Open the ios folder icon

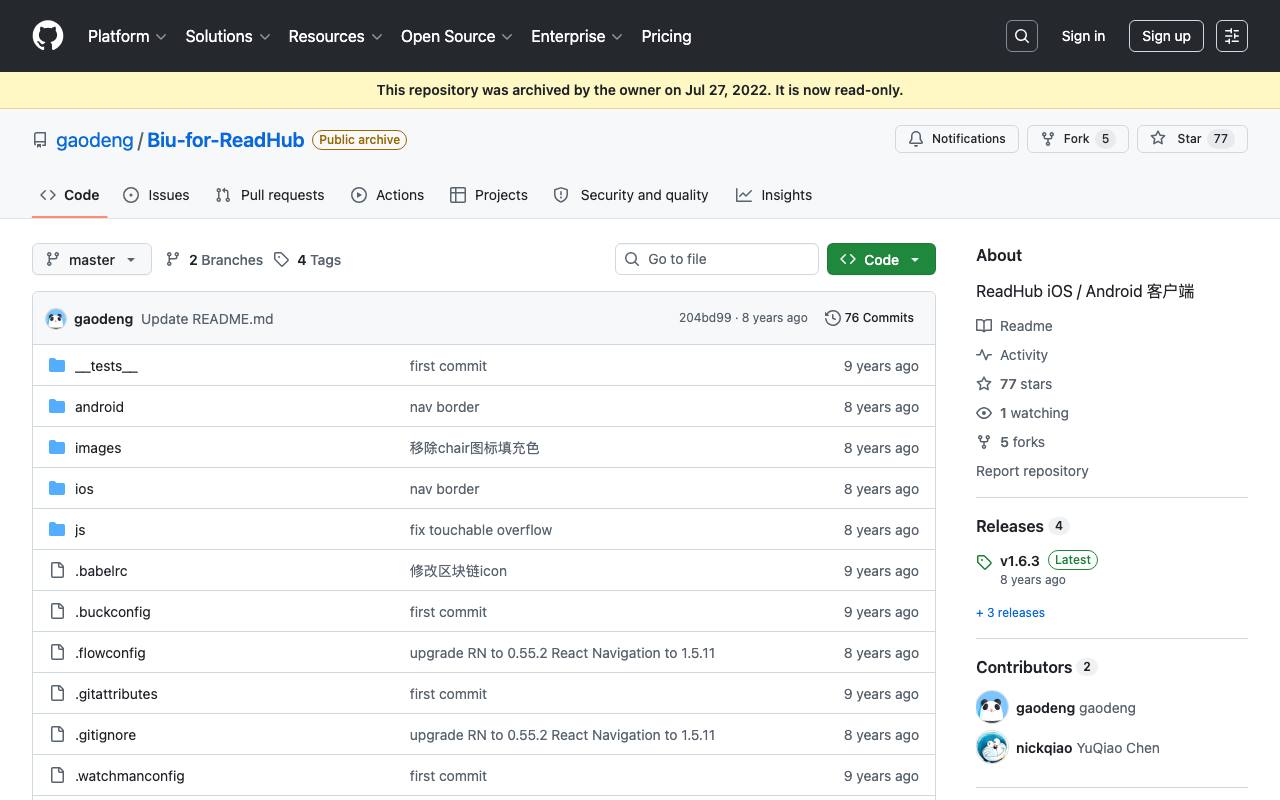57,489
